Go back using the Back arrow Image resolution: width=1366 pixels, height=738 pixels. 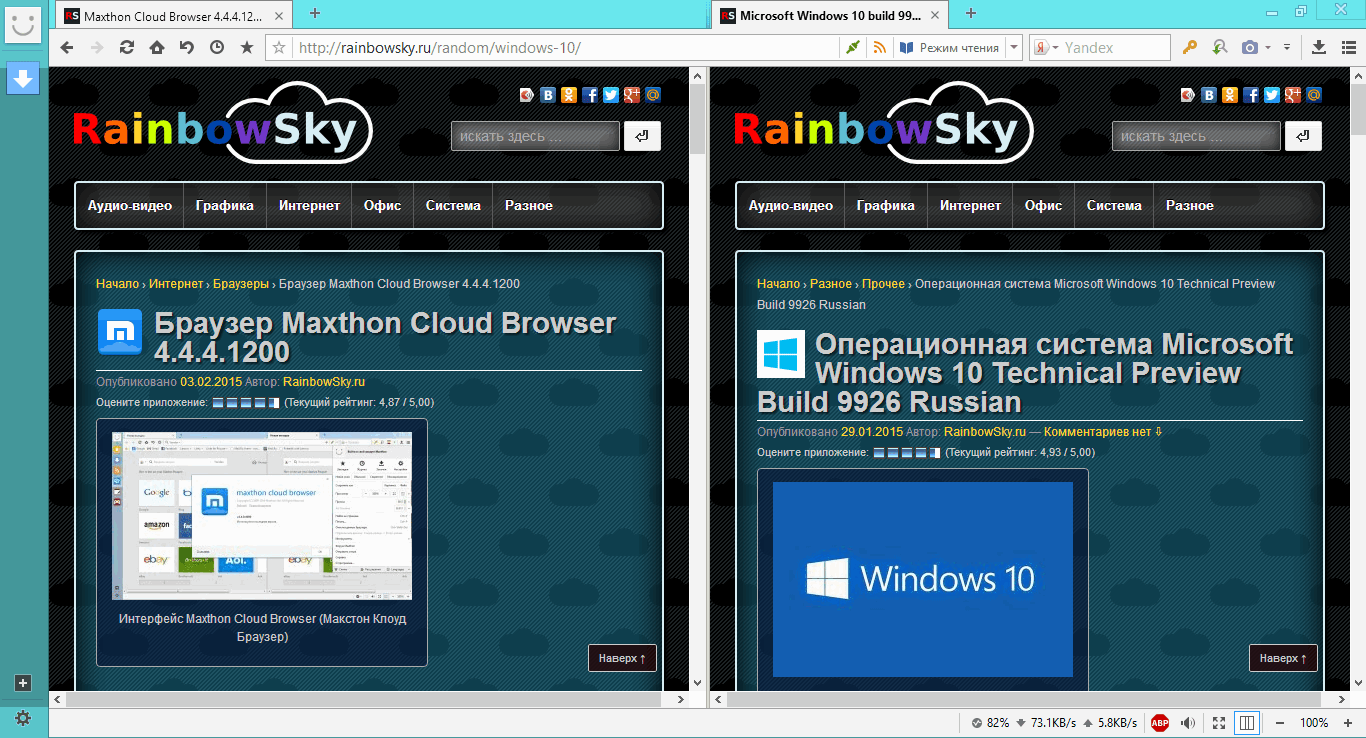pyautogui.click(x=67, y=47)
